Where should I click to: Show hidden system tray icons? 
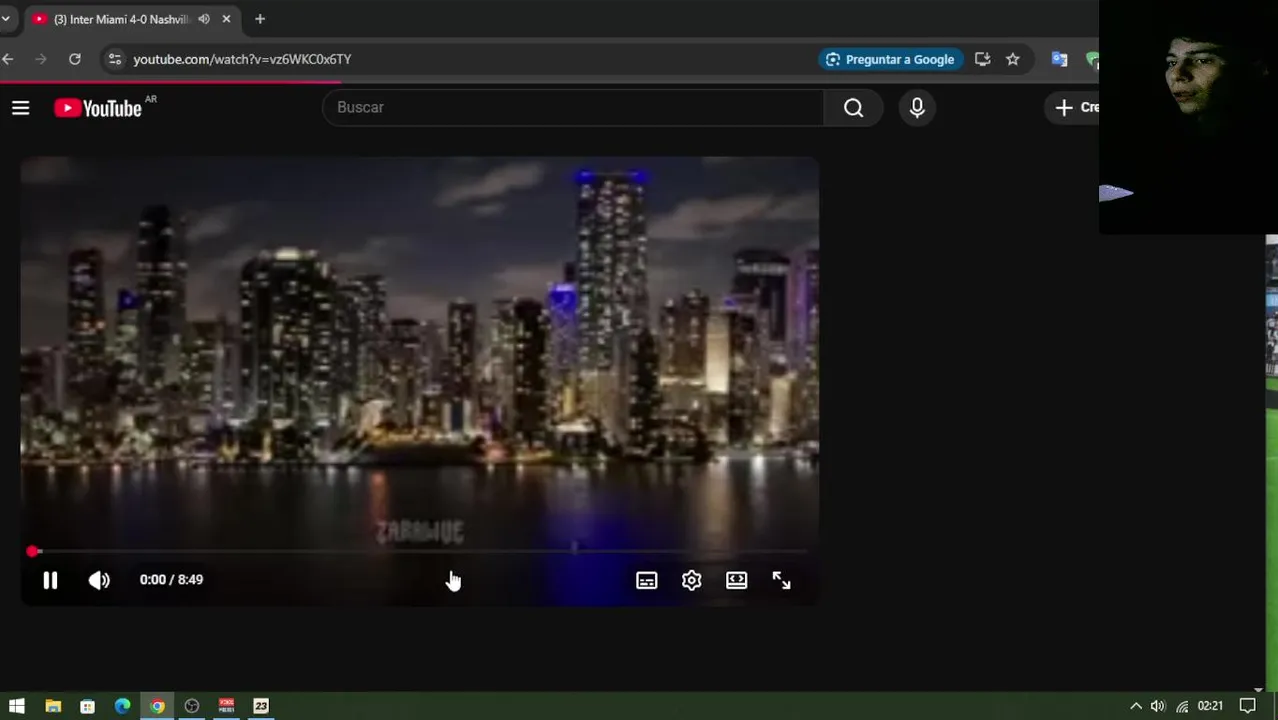tap(1136, 706)
